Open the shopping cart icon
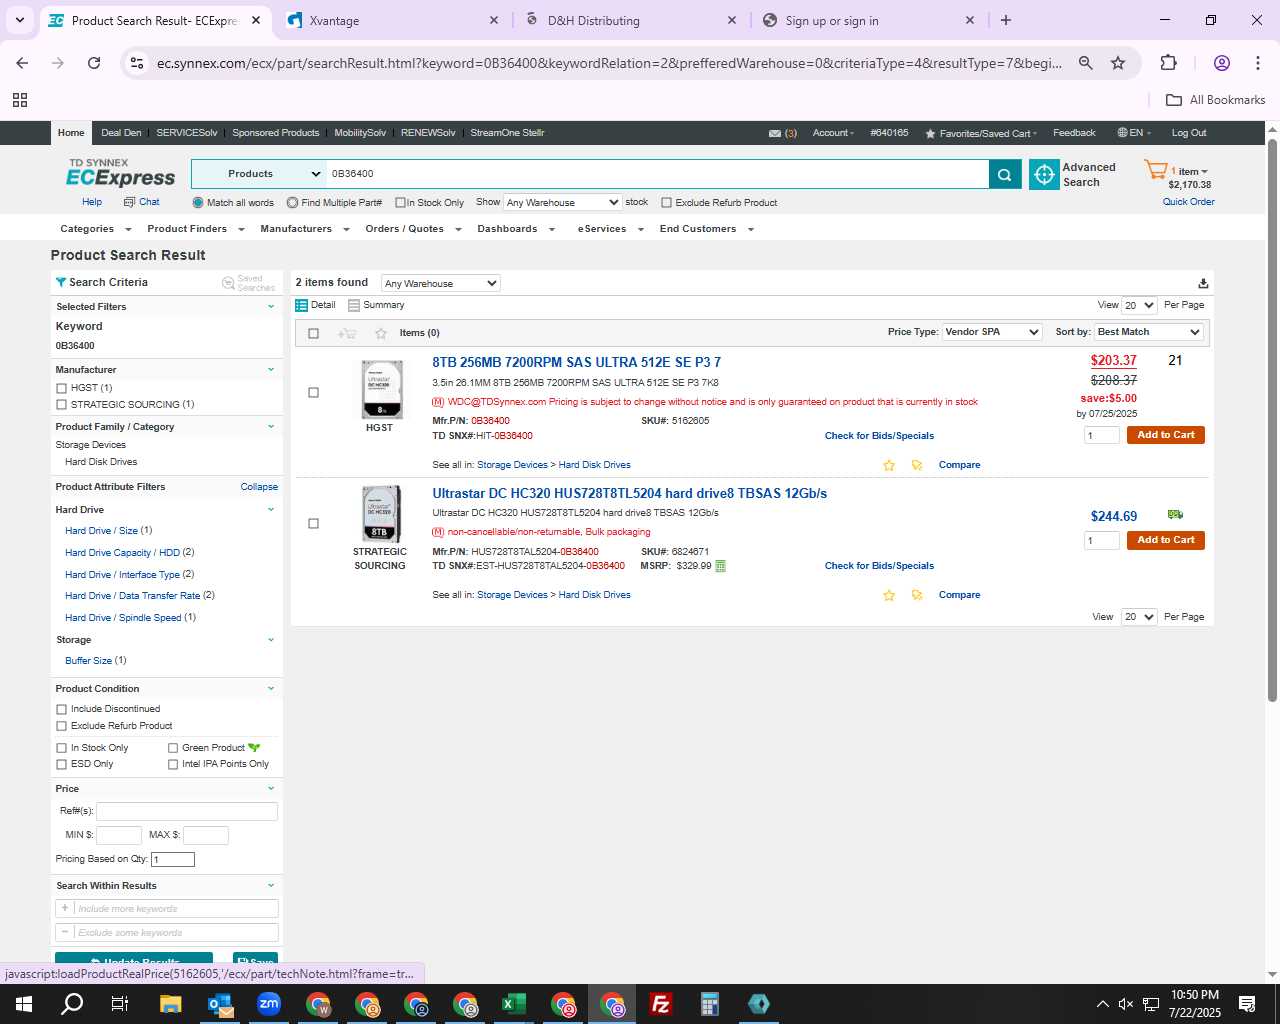The height and width of the screenshot is (1024, 1280). 1156,170
